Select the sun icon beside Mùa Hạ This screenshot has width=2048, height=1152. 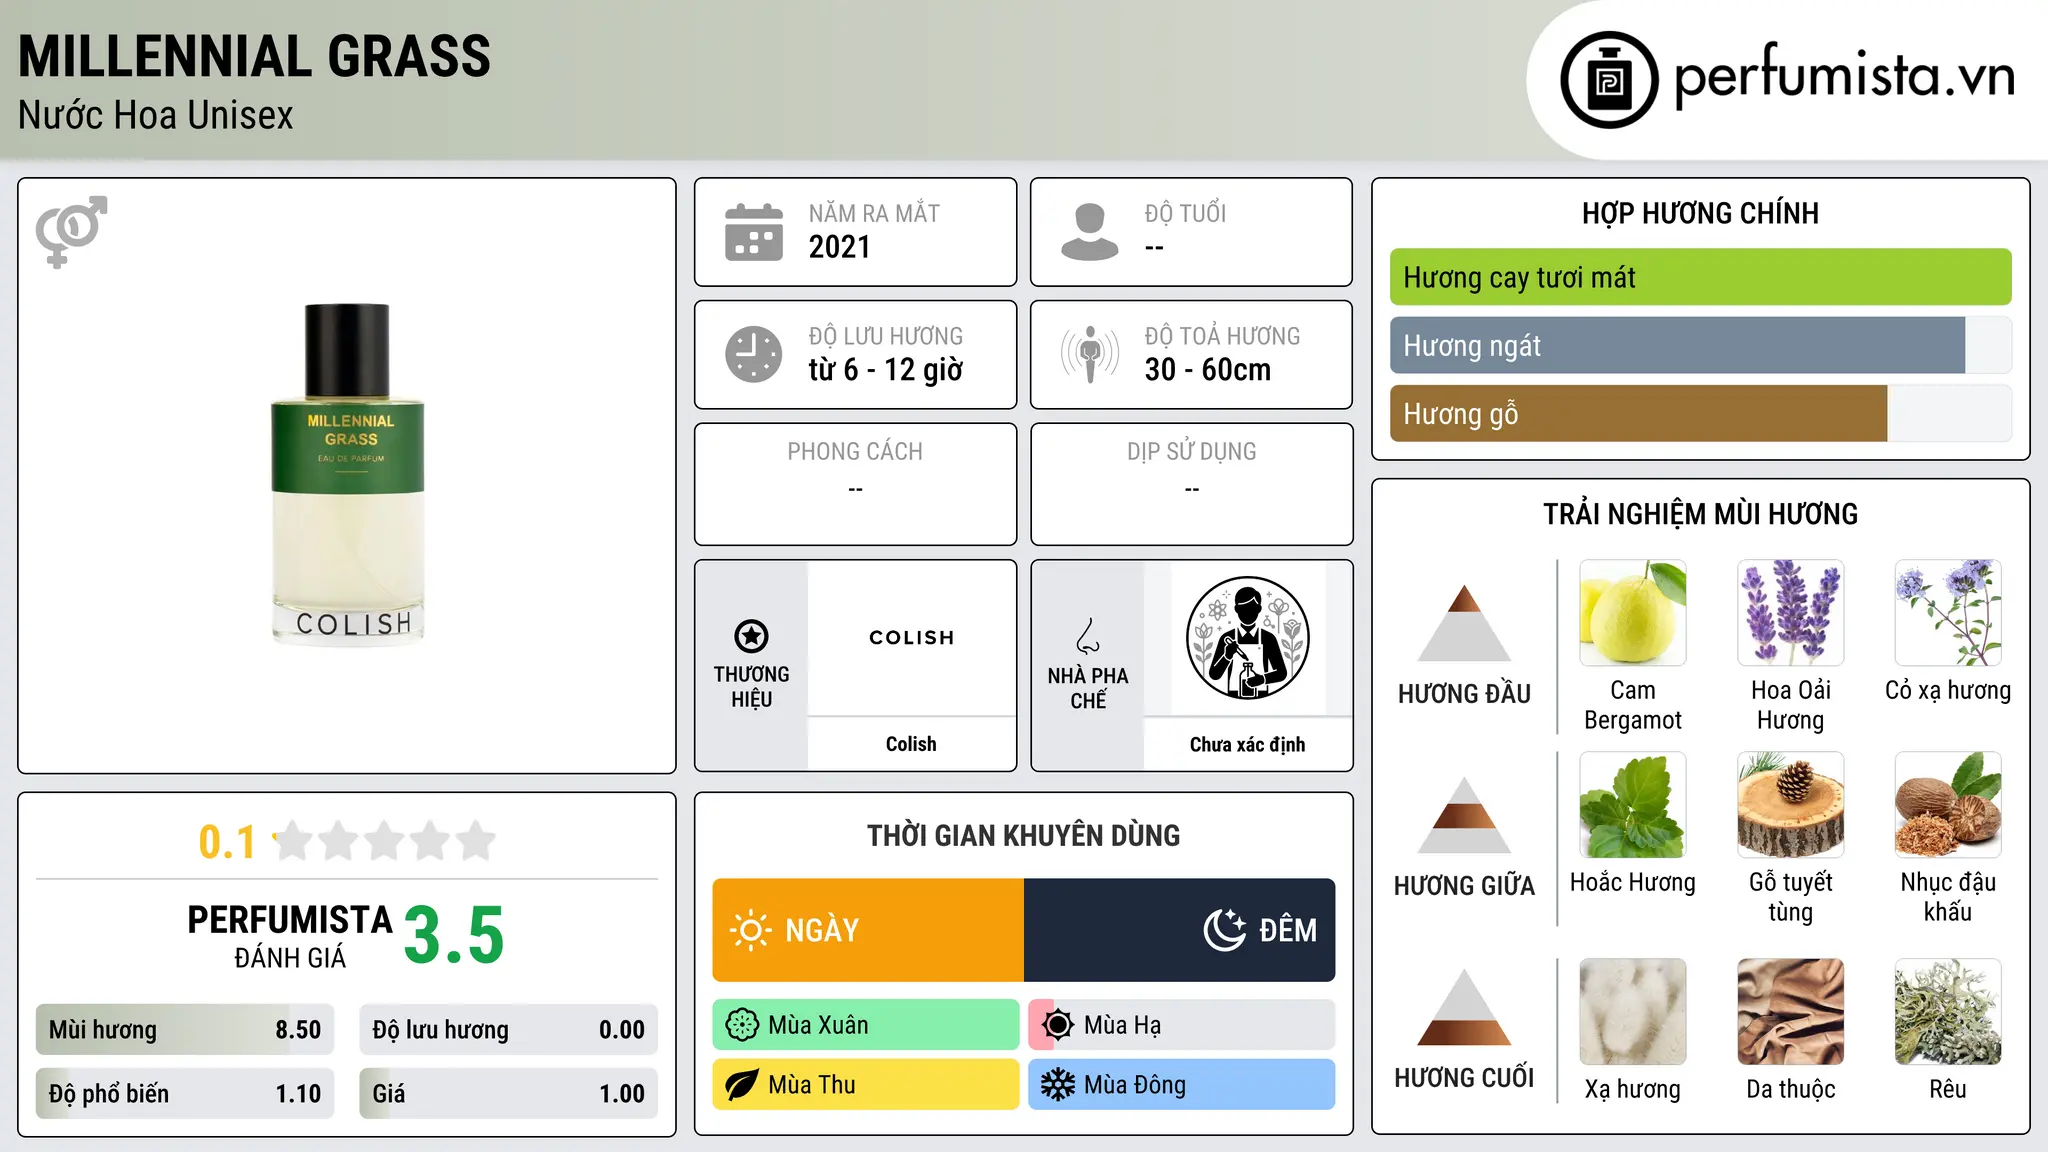tap(1058, 1025)
